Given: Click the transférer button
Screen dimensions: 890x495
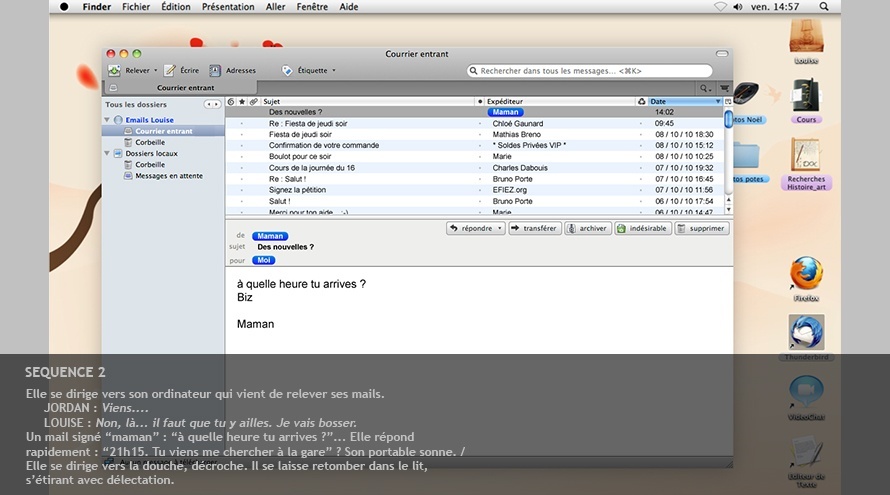Looking at the screenshot, I should pos(535,229).
